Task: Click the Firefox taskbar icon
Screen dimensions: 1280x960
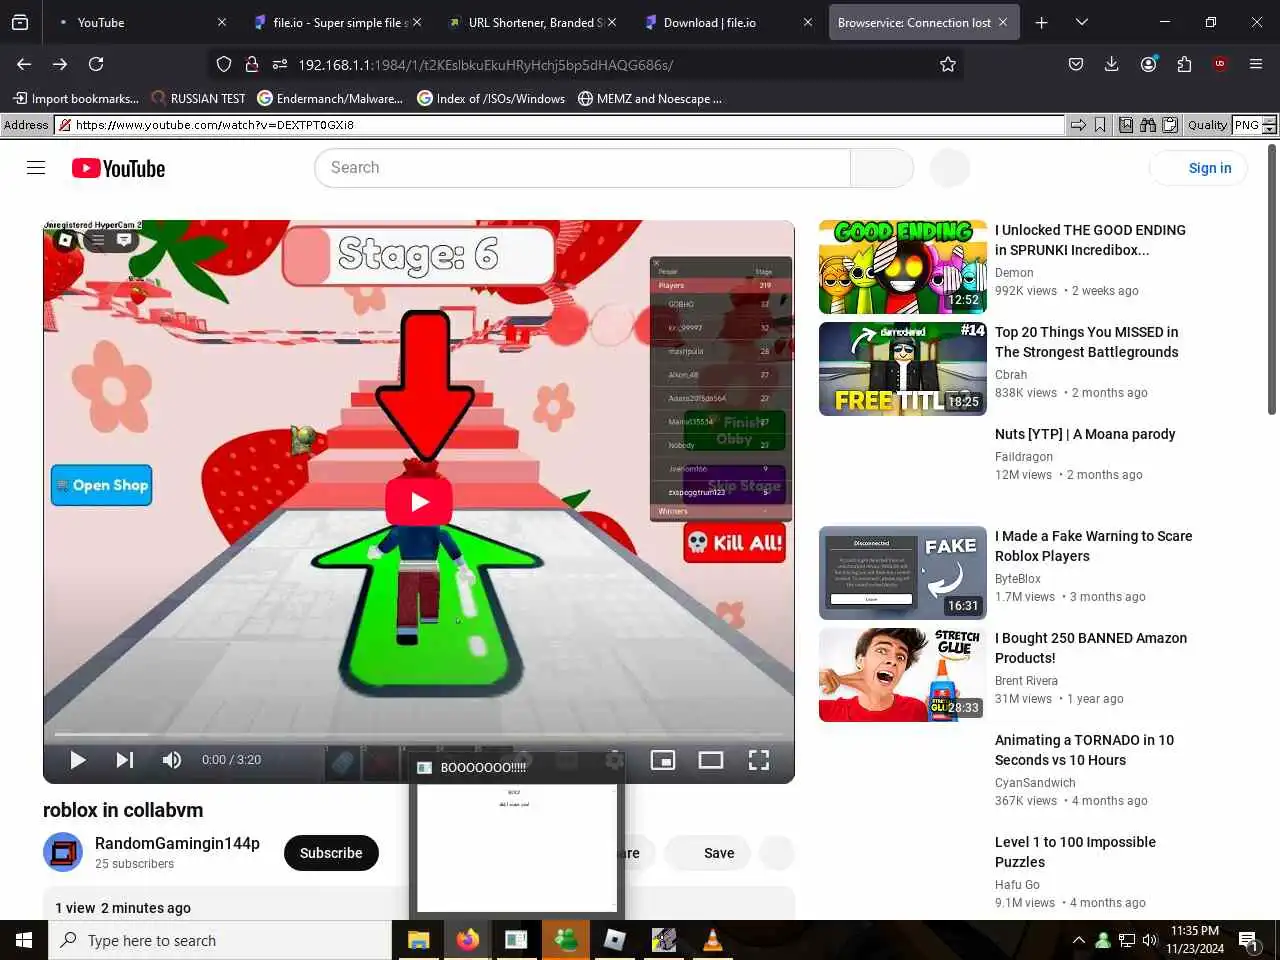Action: point(467,940)
